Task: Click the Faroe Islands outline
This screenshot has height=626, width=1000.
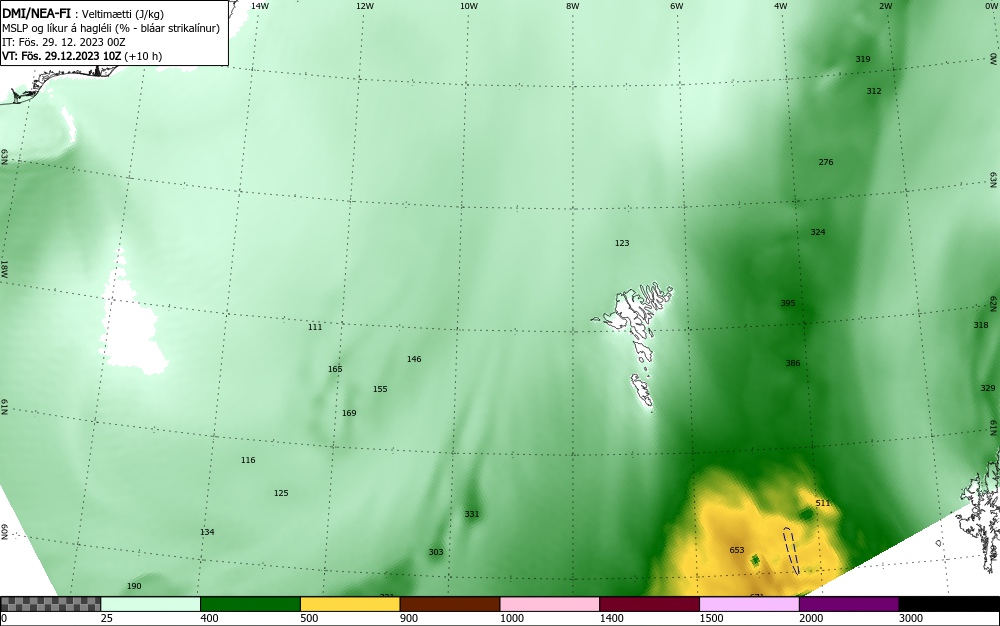Action: pos(632,346)
